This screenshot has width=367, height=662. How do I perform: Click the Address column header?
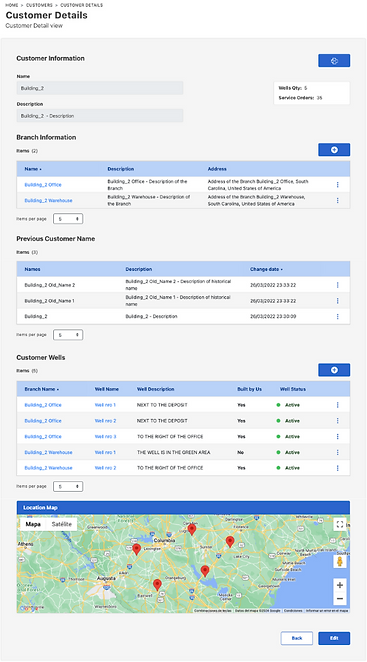tap(217, 169)
